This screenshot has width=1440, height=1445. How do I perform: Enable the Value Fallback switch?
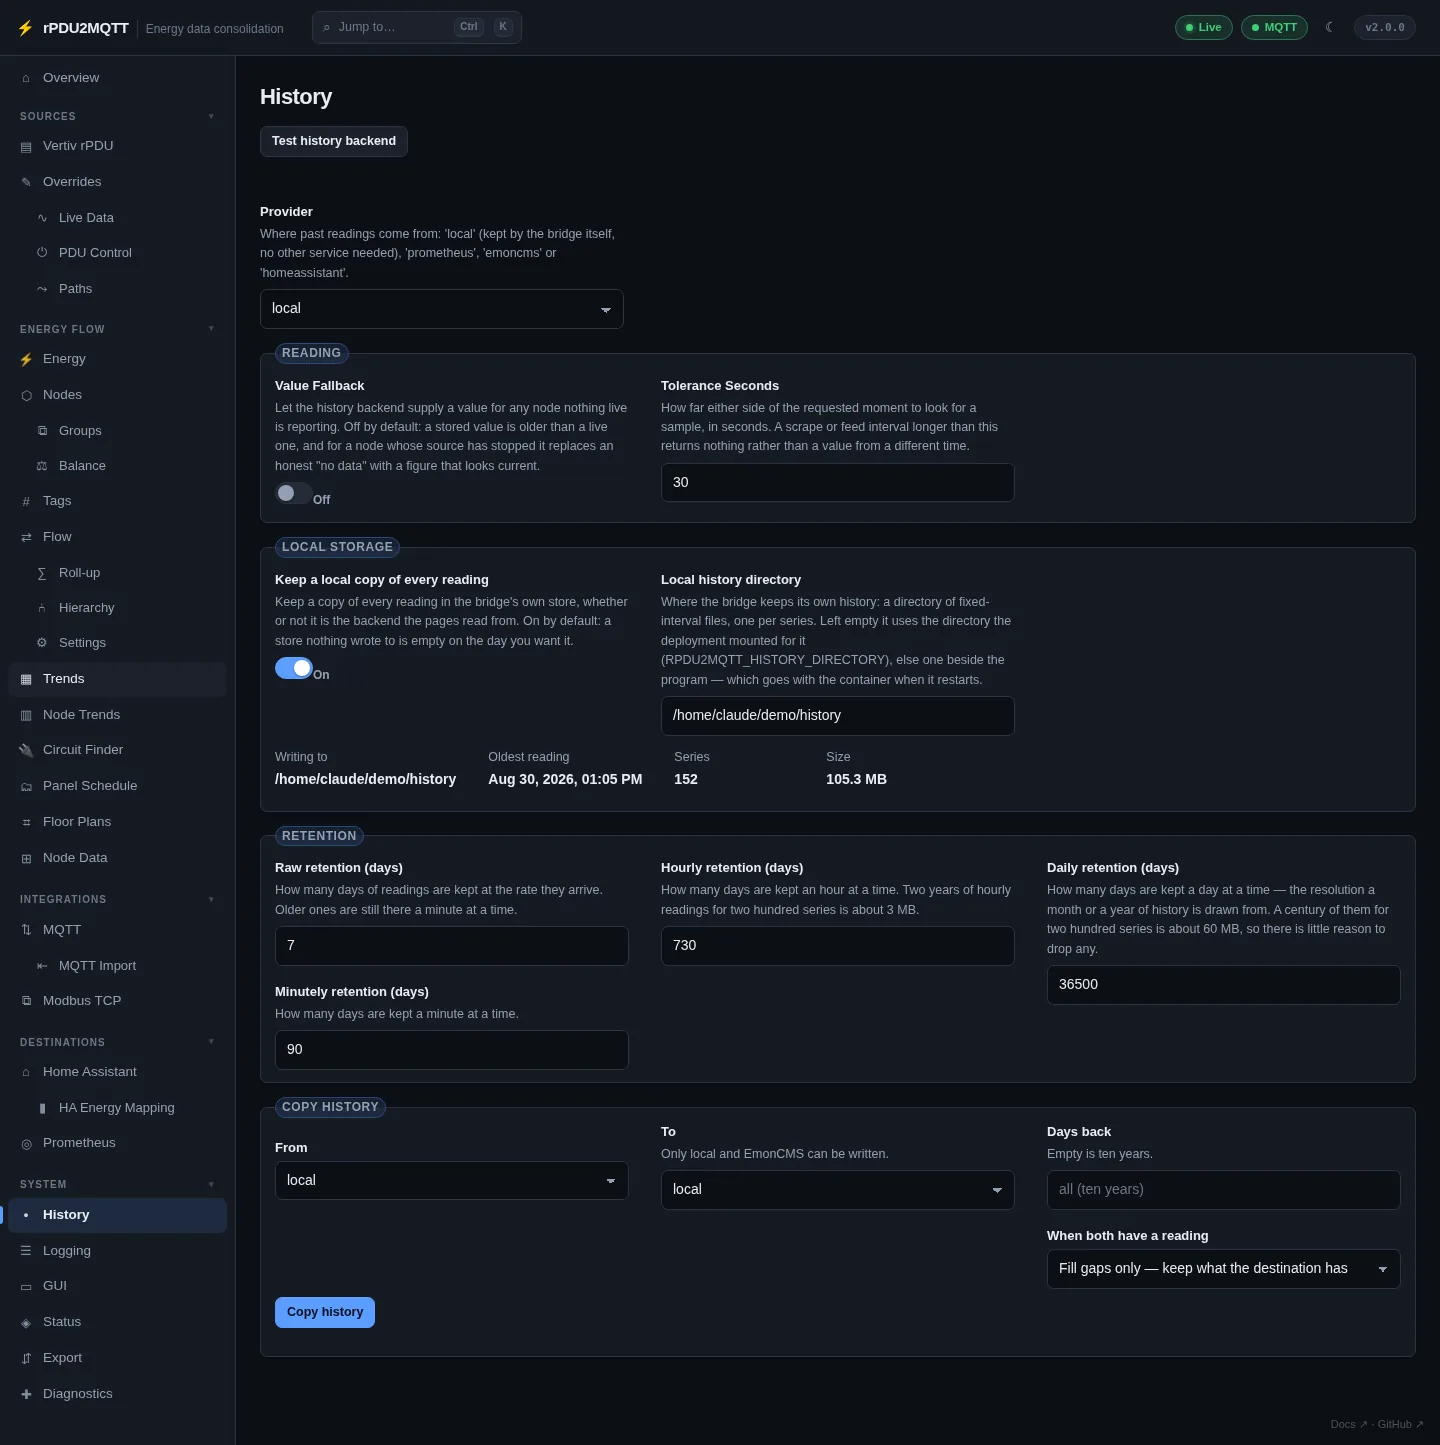[294, 493]
